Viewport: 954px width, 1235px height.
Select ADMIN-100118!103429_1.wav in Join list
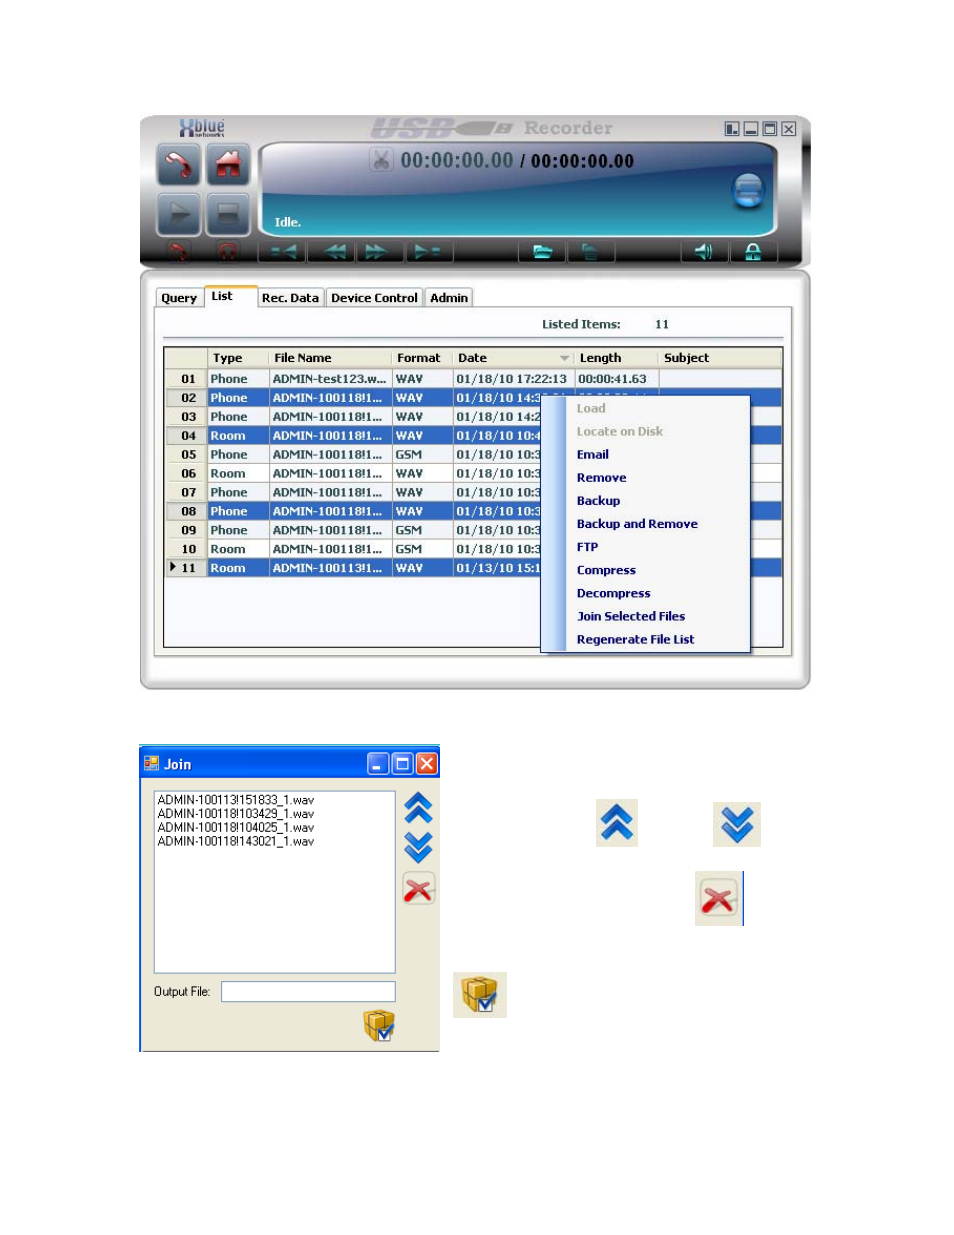236,814
